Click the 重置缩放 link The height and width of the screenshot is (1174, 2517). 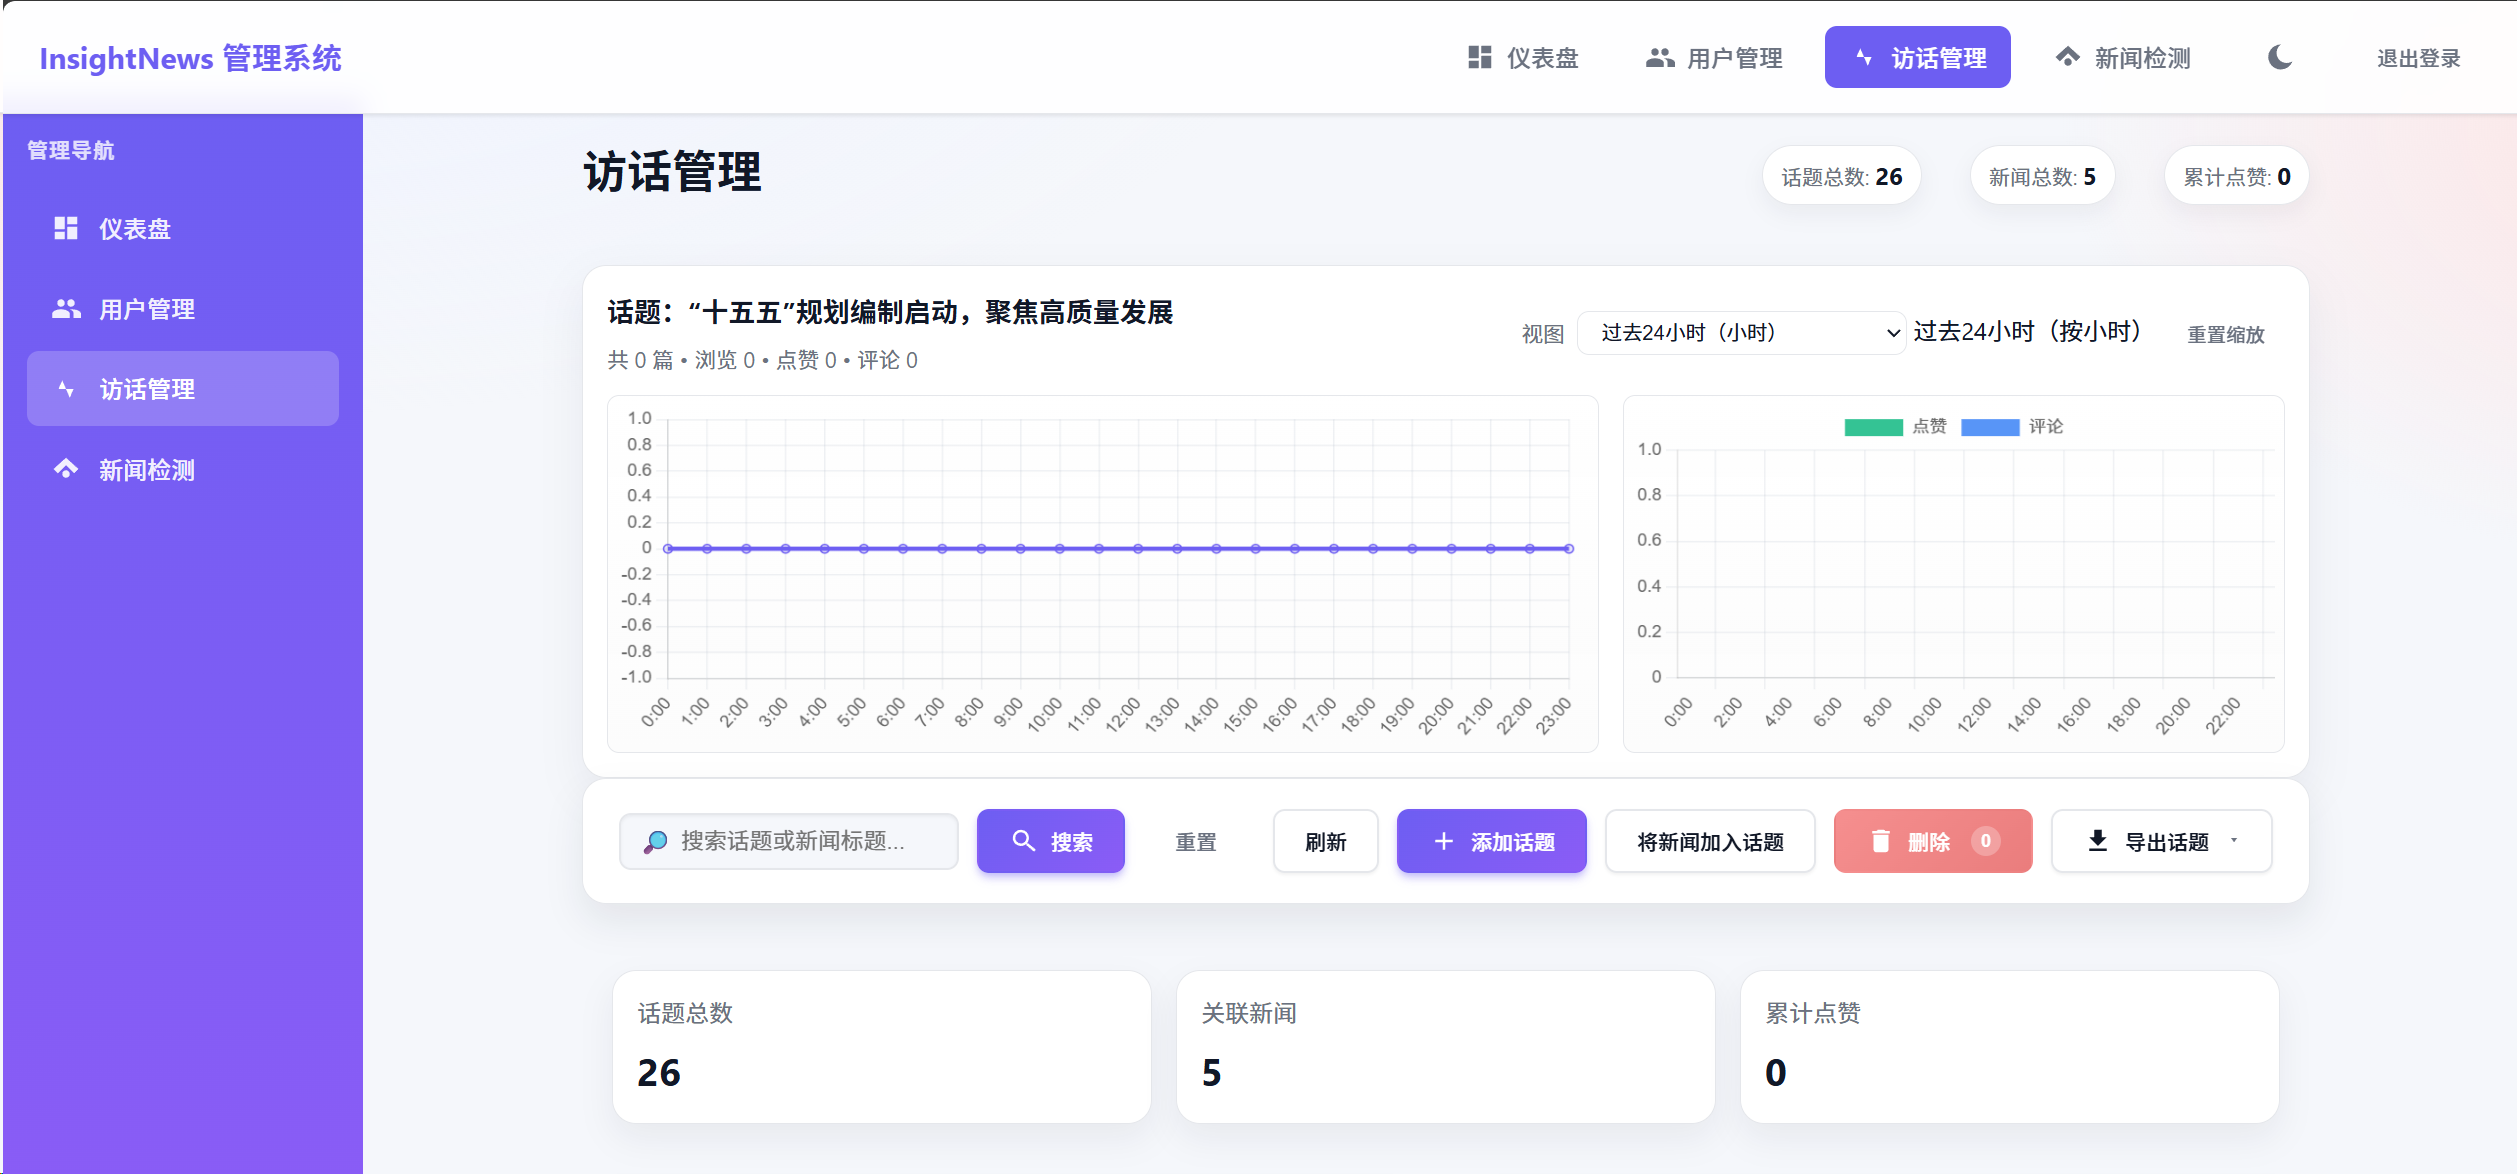[2225, 334]
